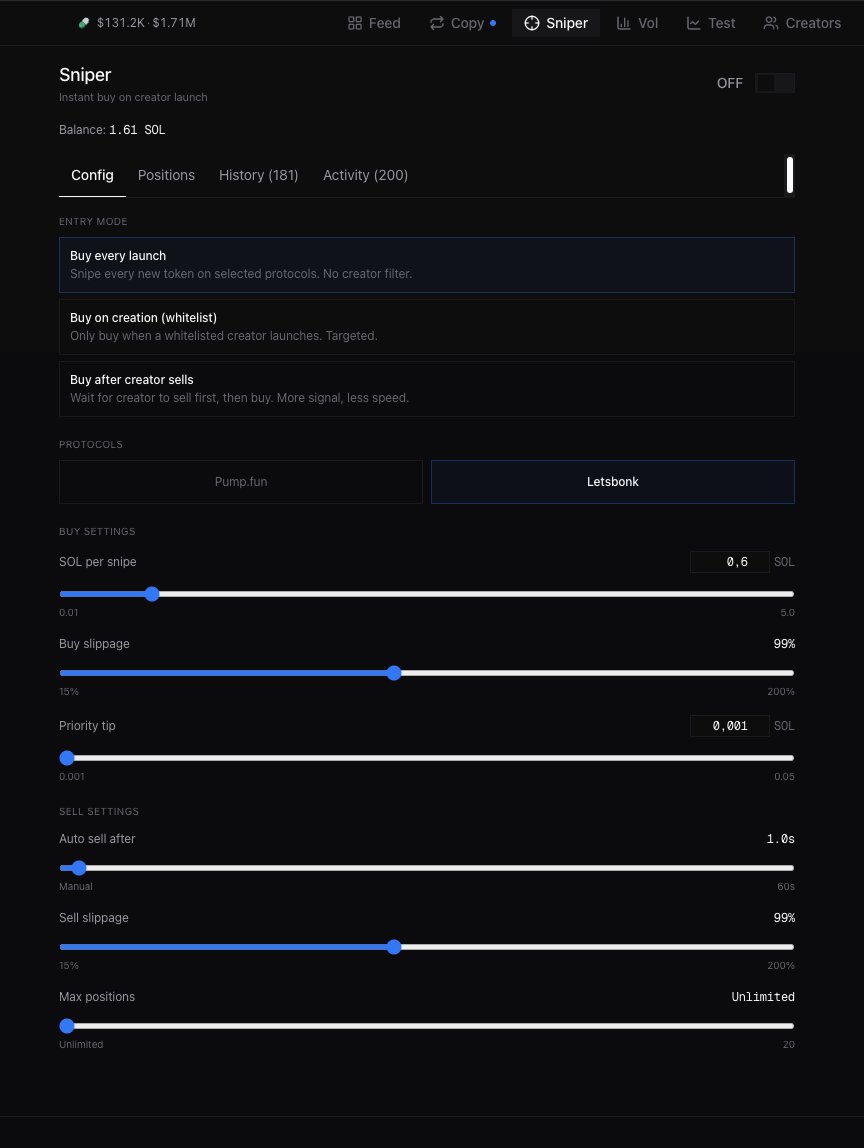
Task: Click the Sniper crosshair icon
Action: pyautogui.click(x=532, y=23)
